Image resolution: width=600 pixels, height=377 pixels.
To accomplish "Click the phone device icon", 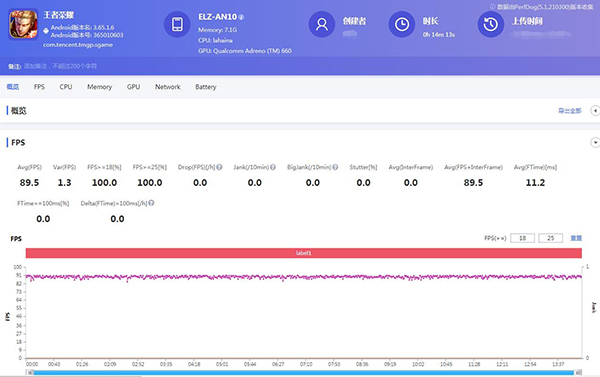I will coord(177,24).
